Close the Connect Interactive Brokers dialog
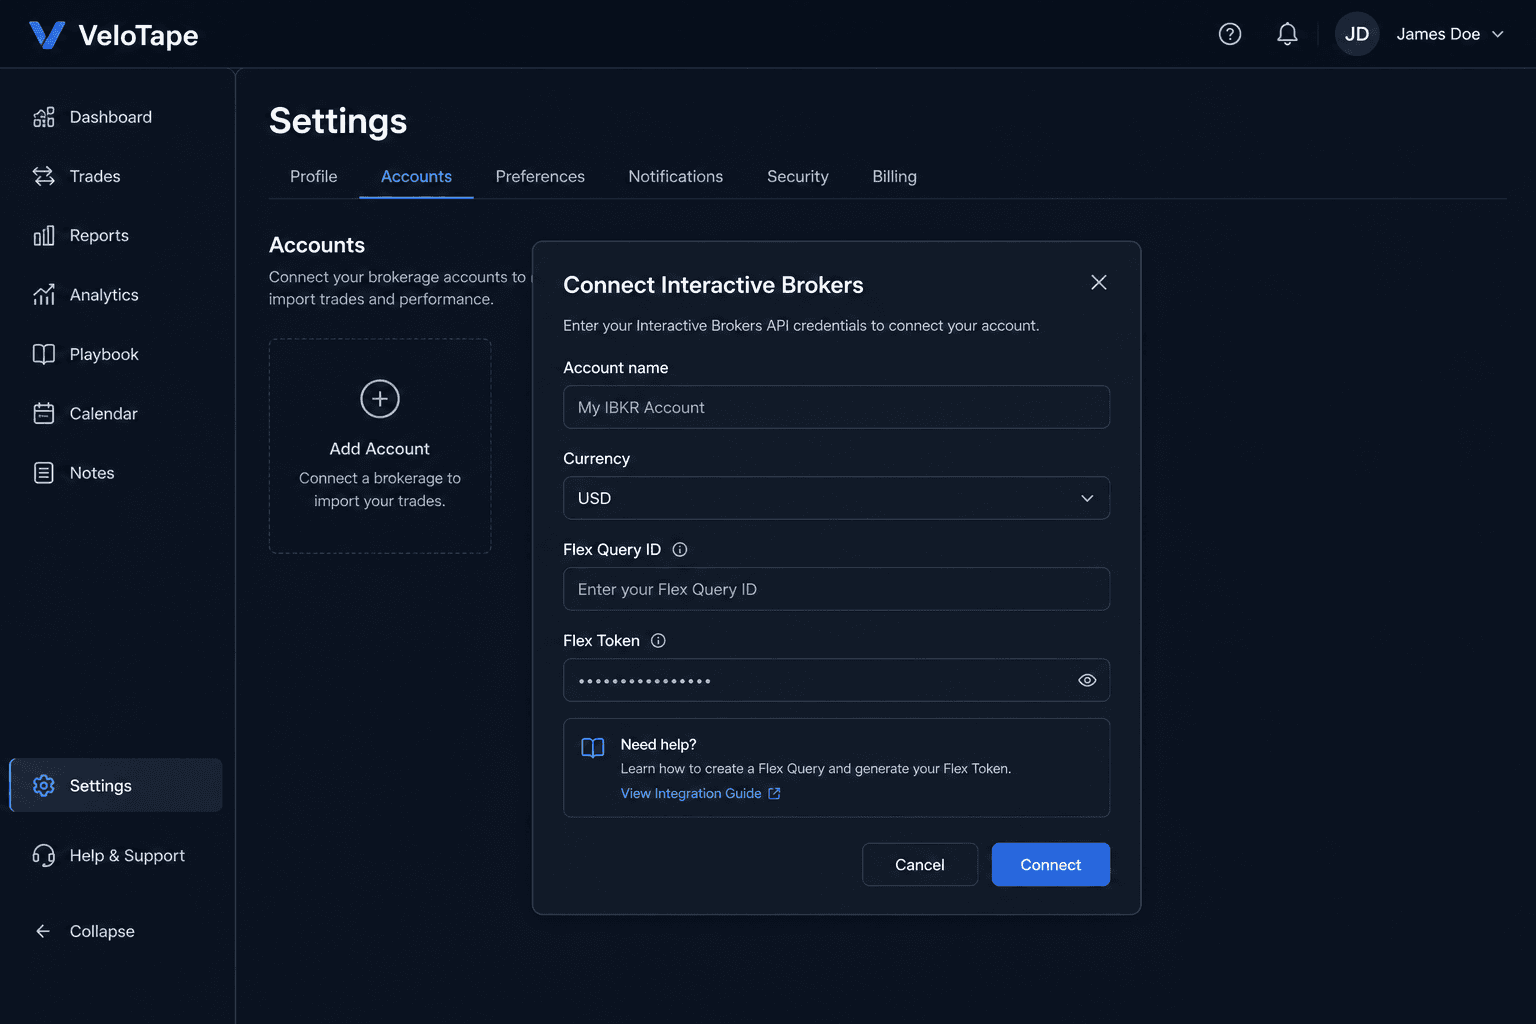Viewport: 1536px width, 1024px height. [1099, 283]
